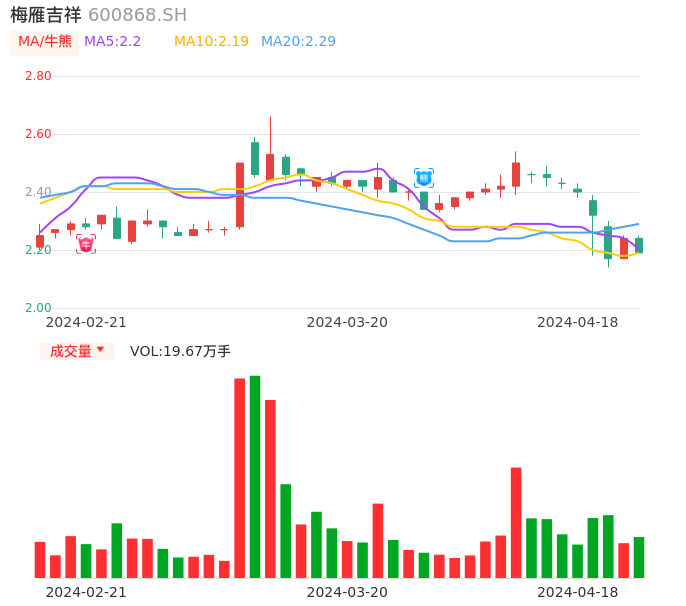Click the pink bull marker icon

[86, 244]
